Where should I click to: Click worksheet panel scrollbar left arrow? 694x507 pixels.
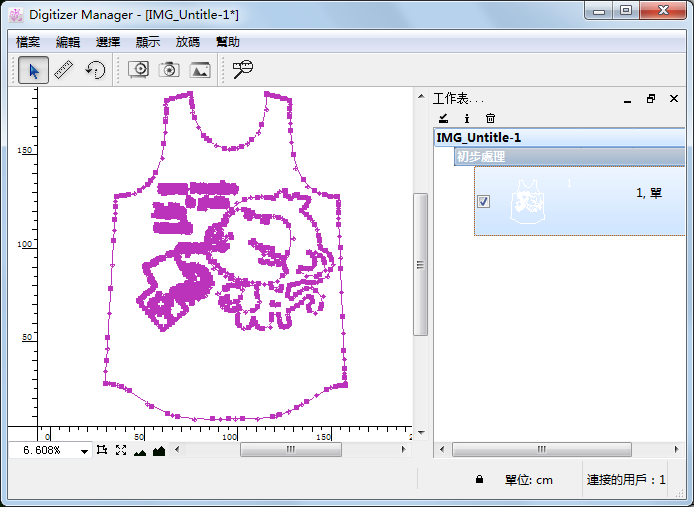441,449
